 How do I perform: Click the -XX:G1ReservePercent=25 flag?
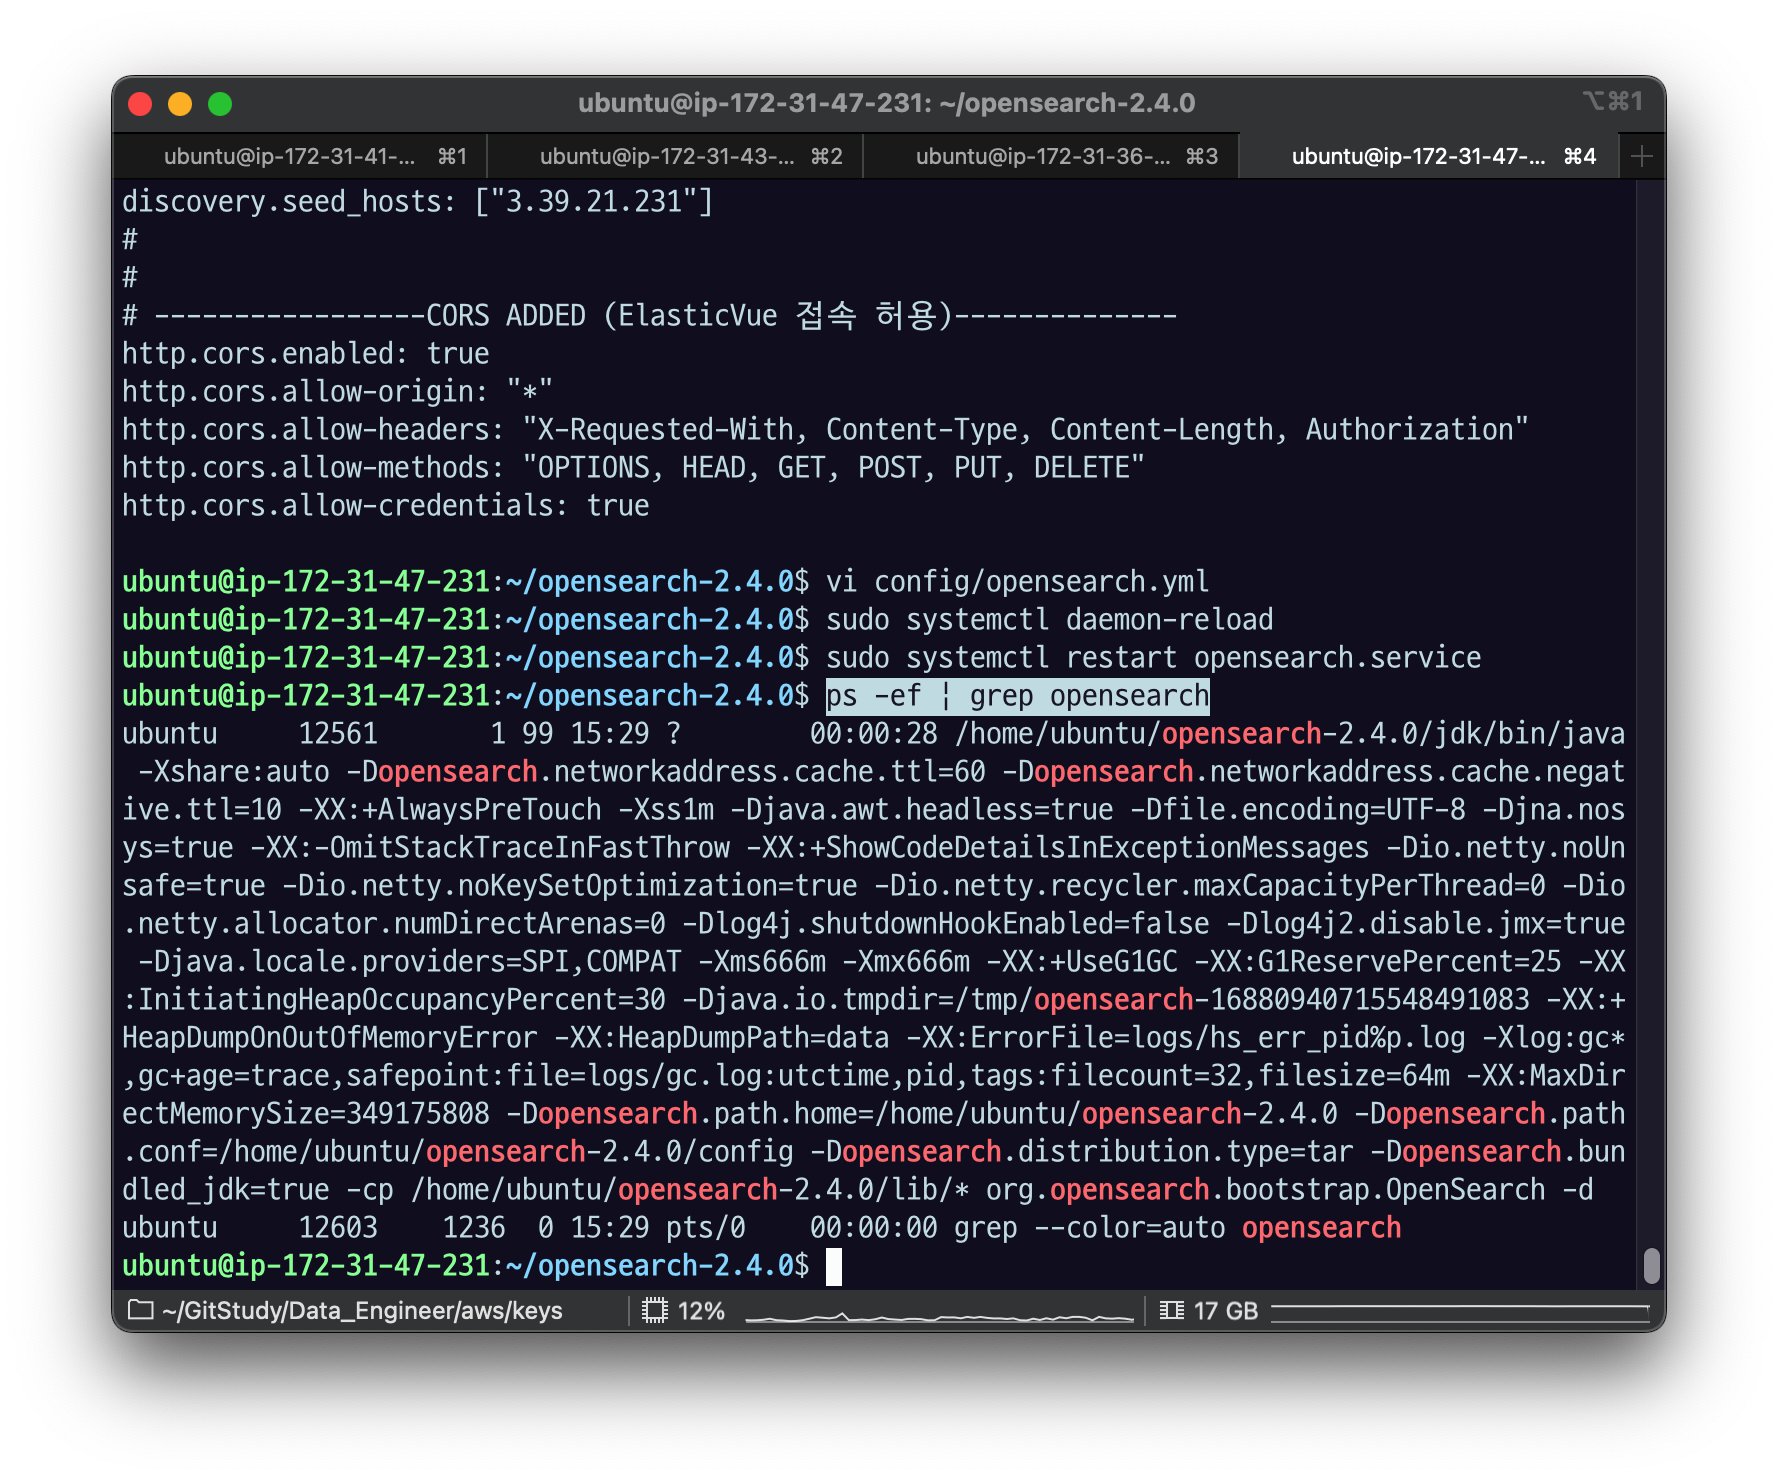[x=1378, y=962]
